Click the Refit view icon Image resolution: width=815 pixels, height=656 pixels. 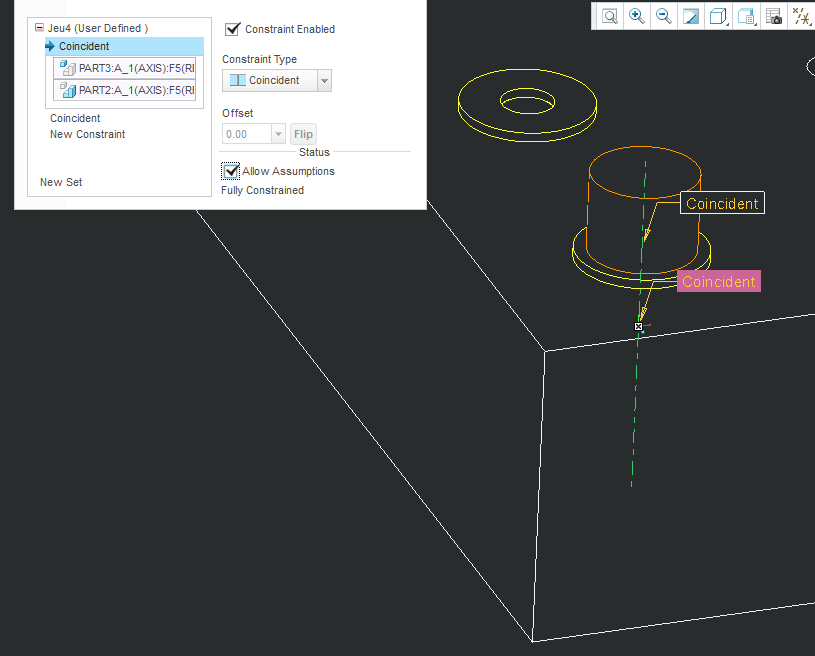[x=609, y=16]
